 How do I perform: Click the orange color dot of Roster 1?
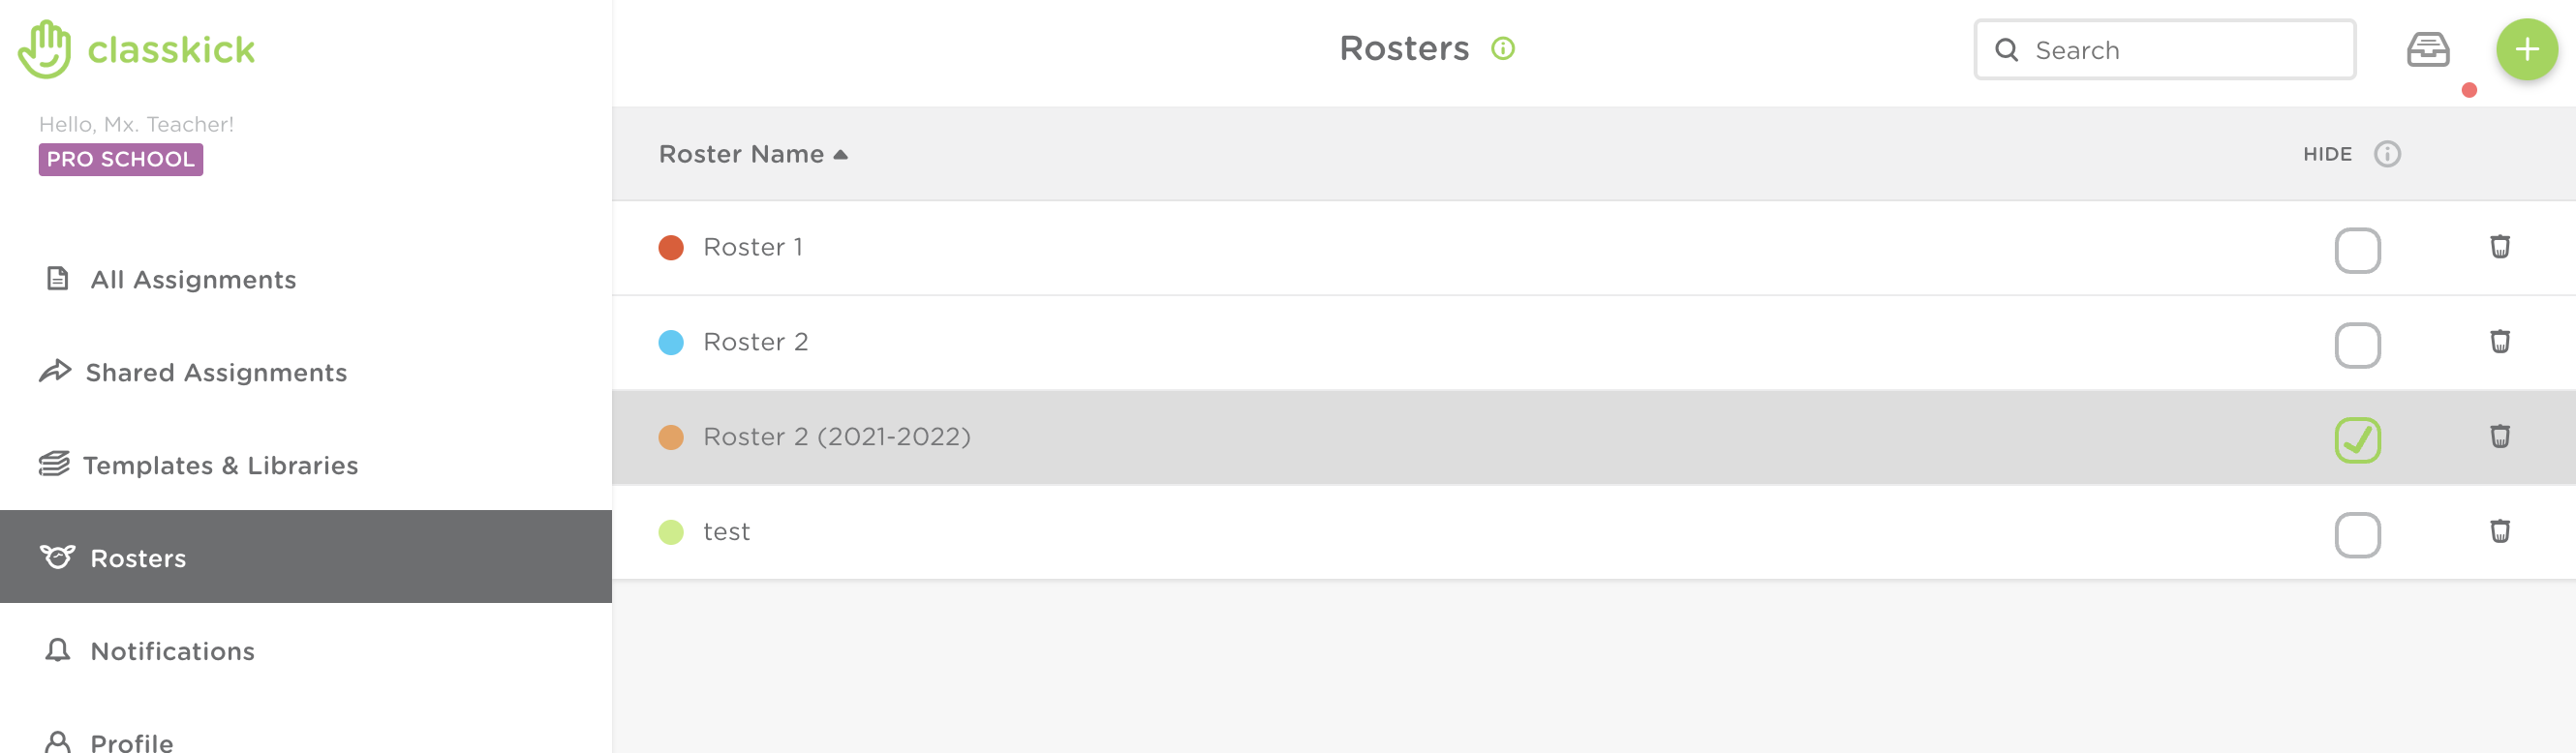[x=671, y=247]
